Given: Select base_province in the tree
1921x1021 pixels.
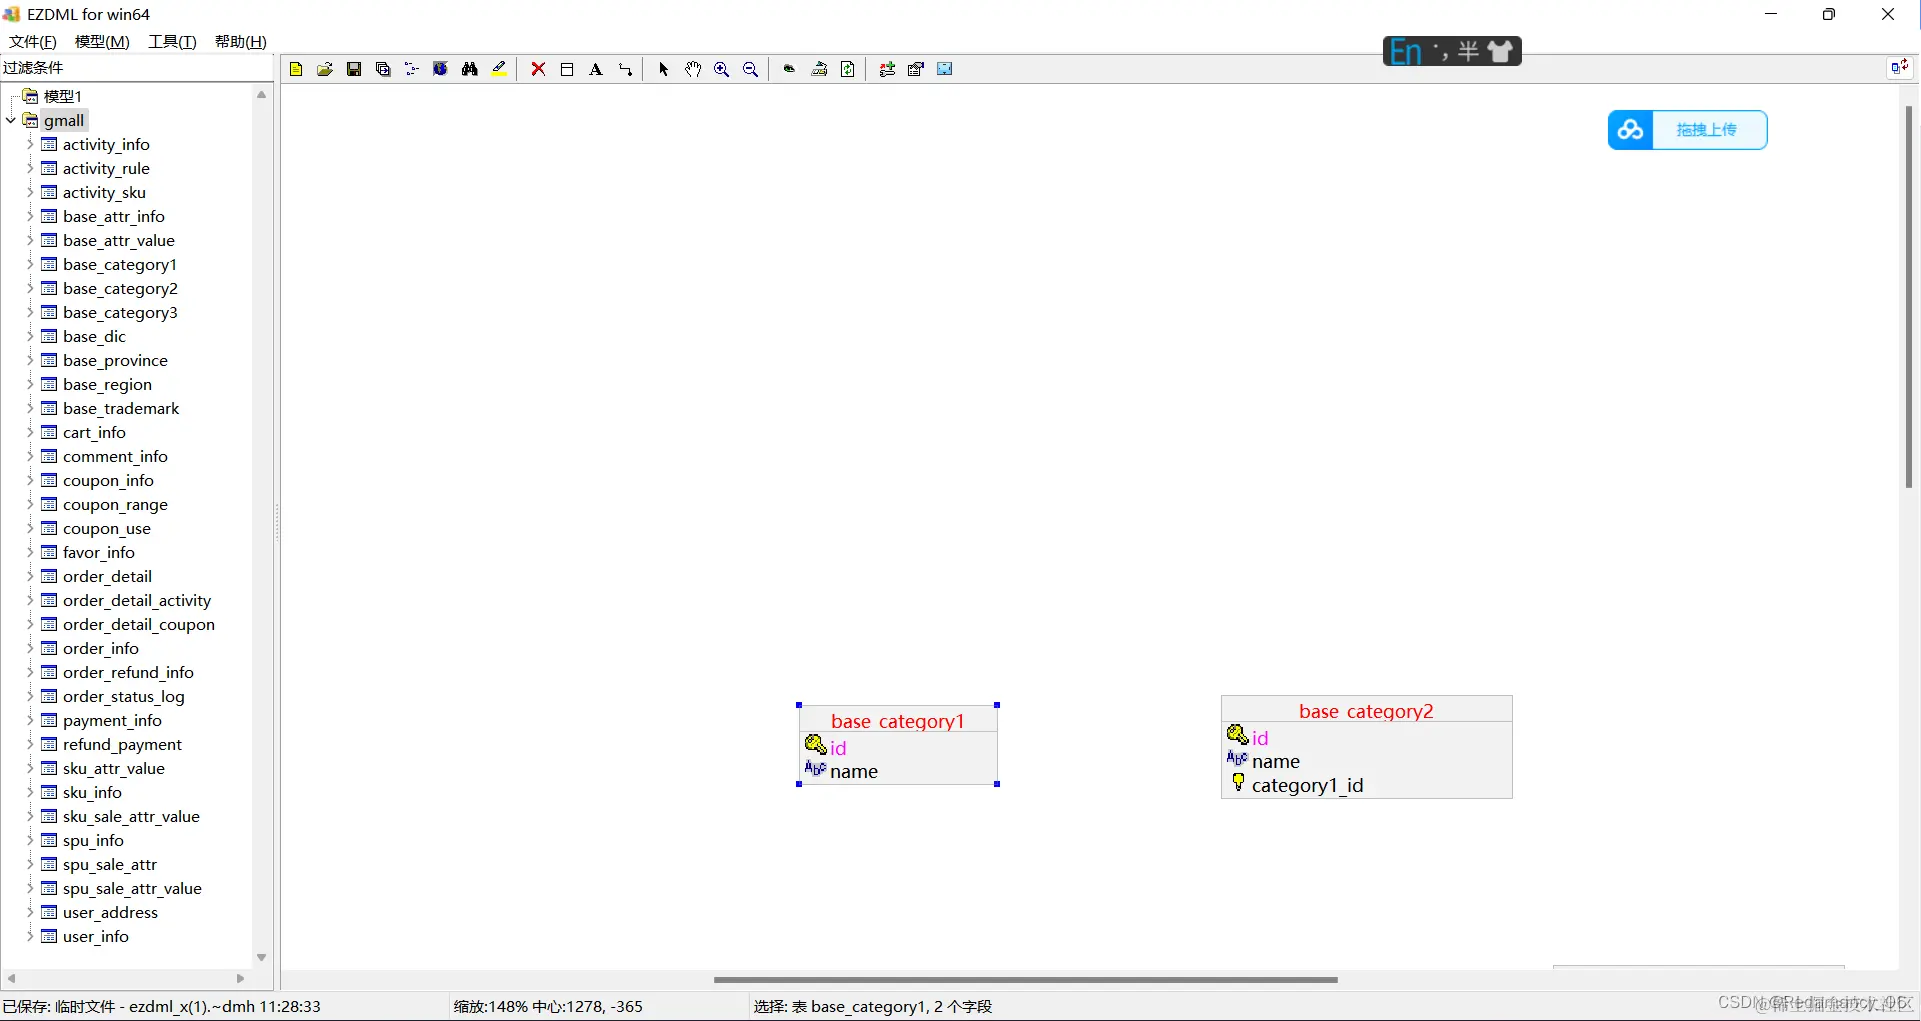Looking at the screenshot, I should pyautogui.click(x=115, y=360).
